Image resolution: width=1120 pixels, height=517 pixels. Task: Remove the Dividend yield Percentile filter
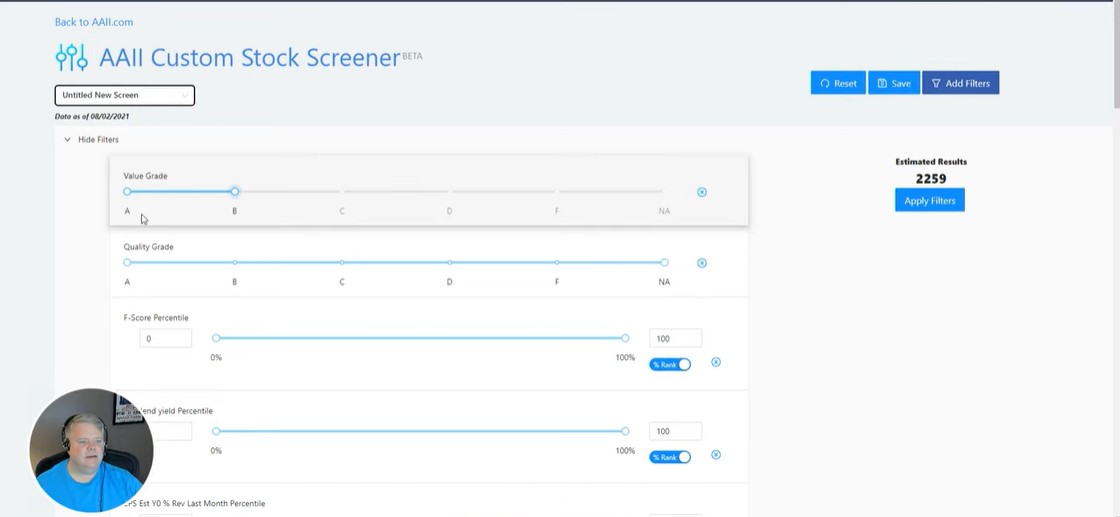click(716, 455)
